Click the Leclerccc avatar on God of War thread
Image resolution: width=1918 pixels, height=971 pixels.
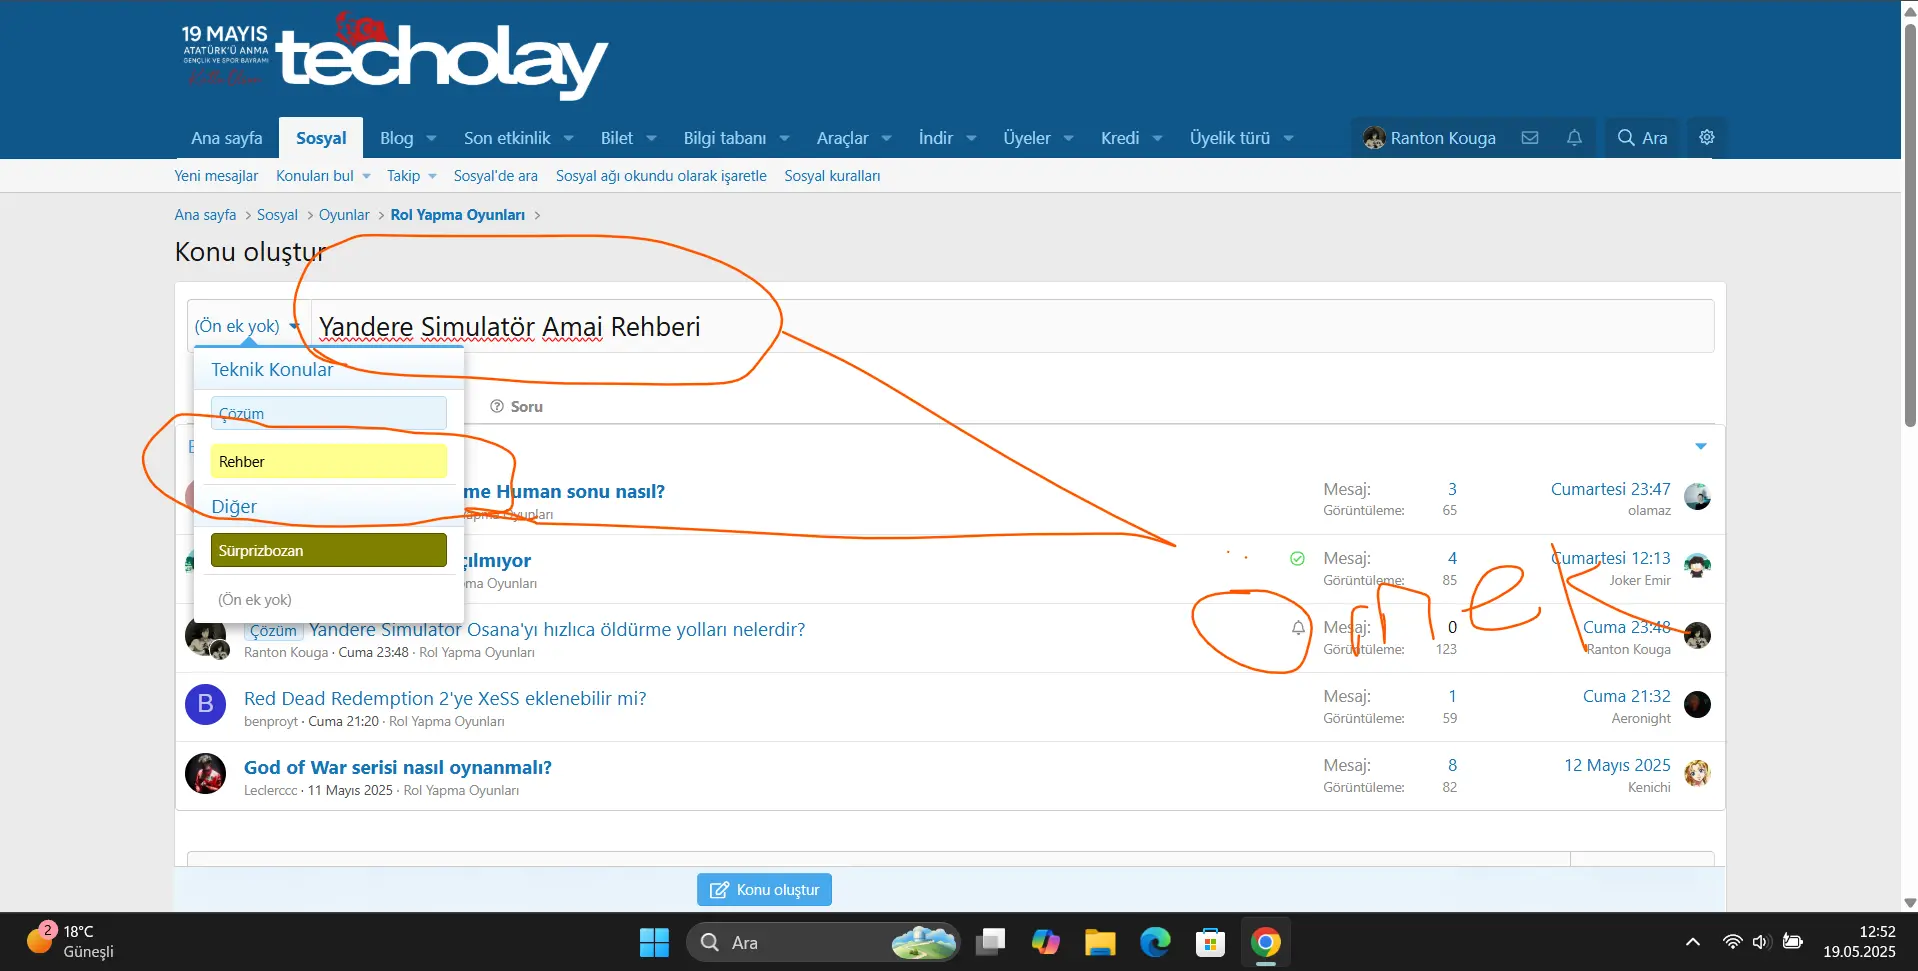click(205, 773)
